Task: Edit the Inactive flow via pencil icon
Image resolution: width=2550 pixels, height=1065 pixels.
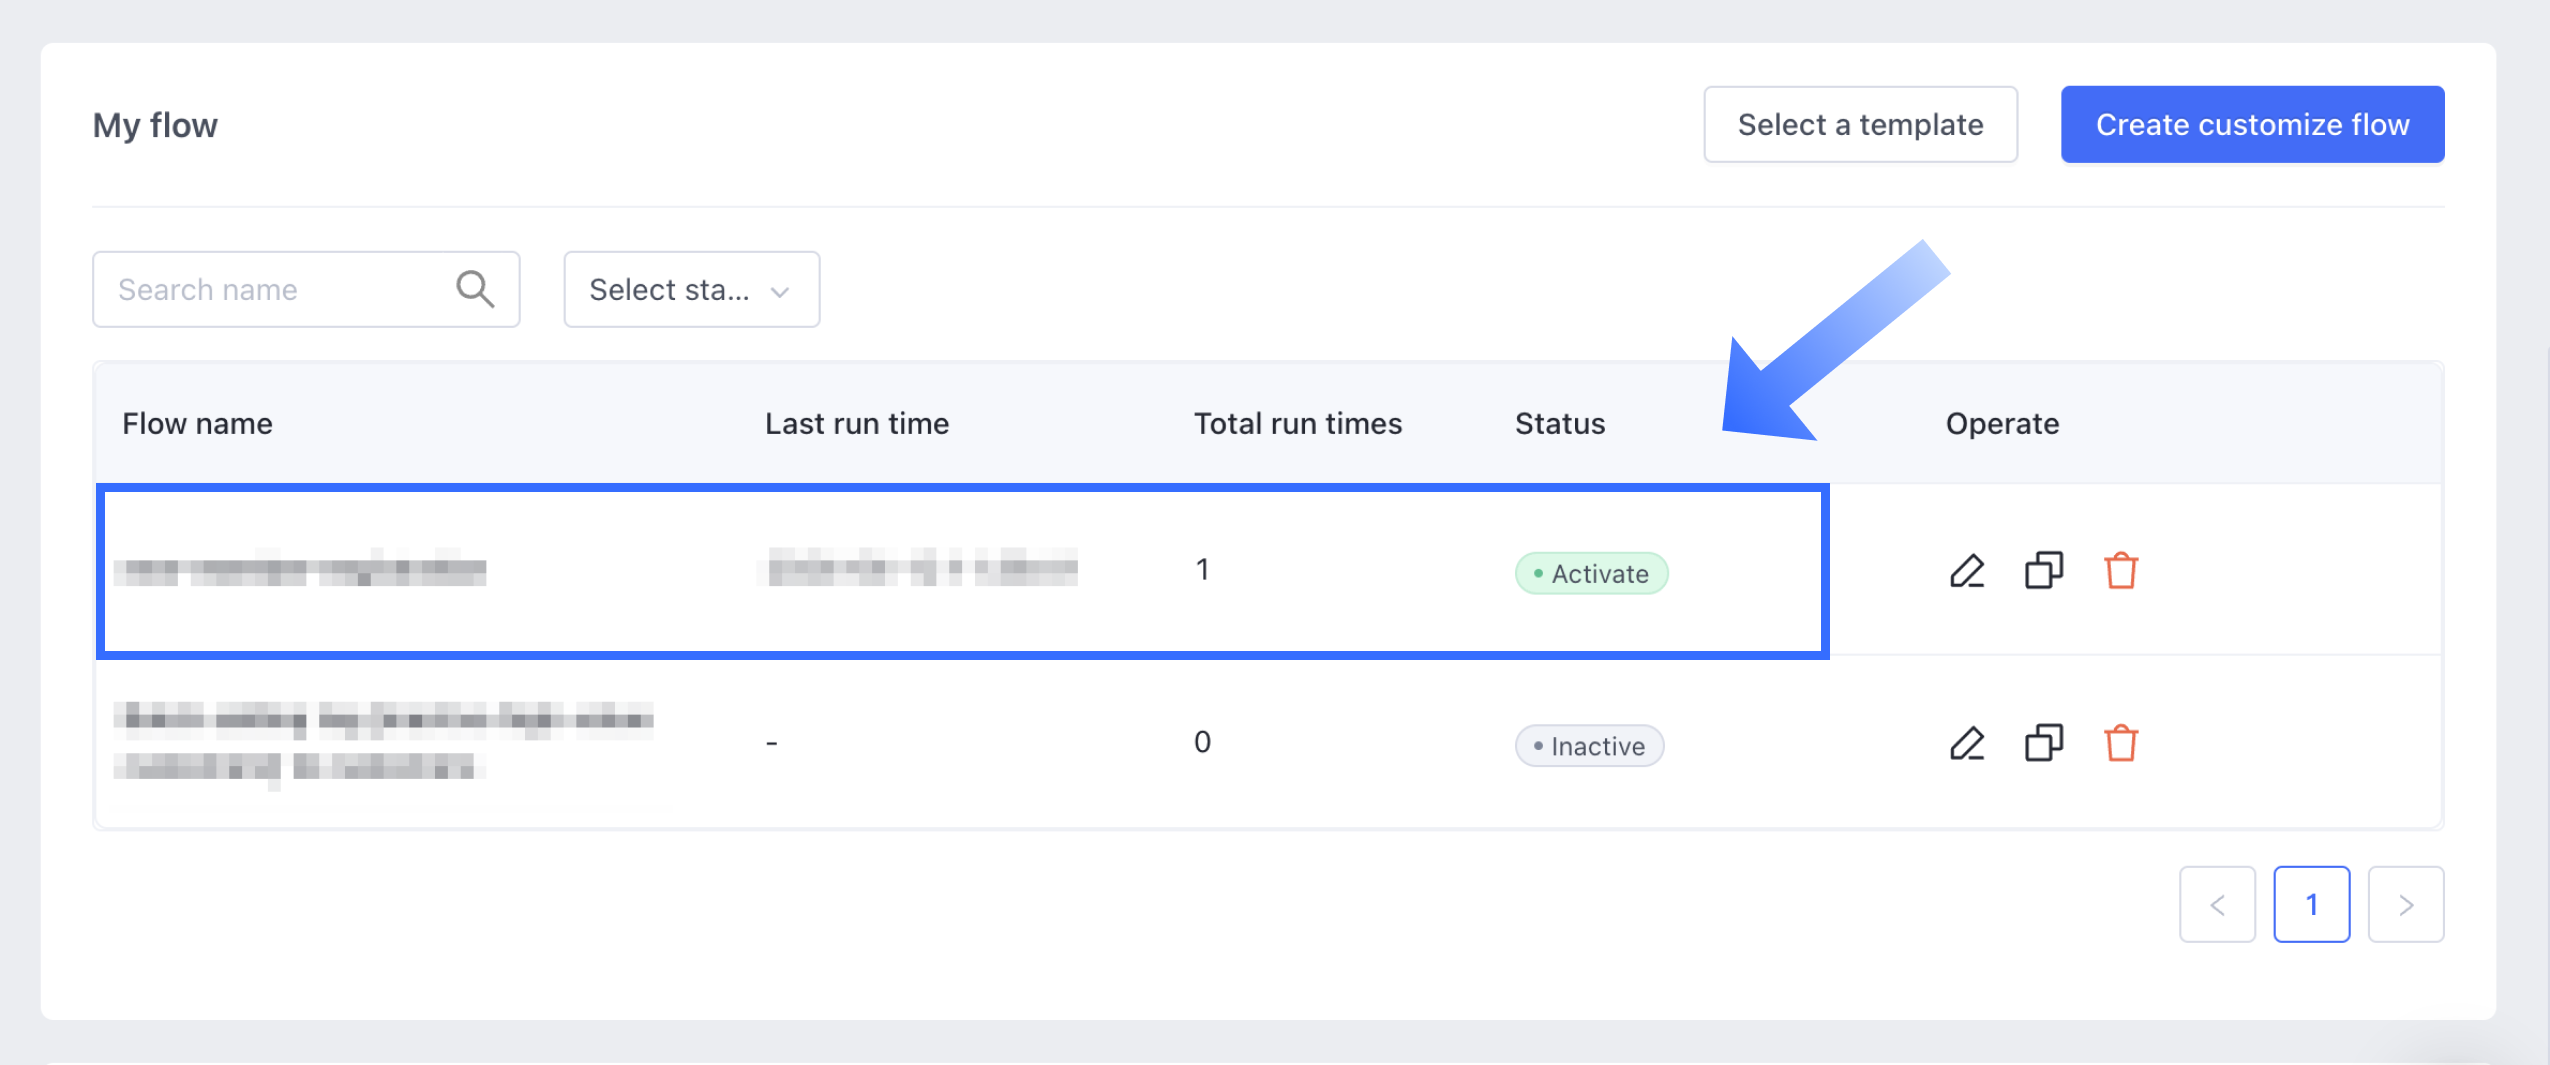Action: point(1966,743)
